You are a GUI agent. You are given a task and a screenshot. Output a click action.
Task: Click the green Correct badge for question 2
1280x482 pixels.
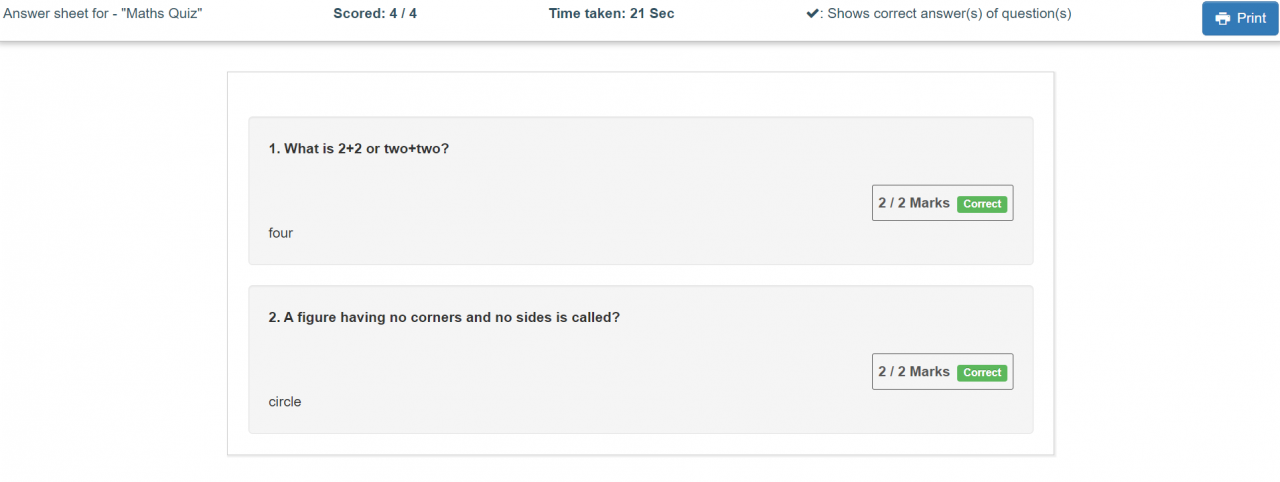[x=982, y=372]
